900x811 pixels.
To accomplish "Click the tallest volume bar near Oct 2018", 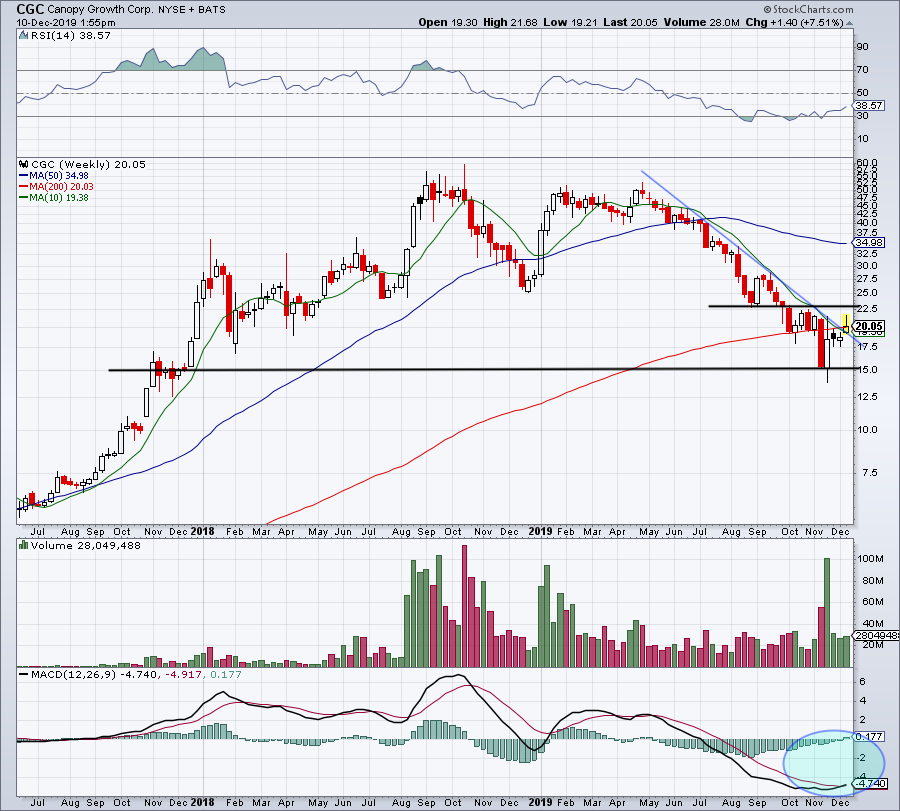I will tap(464, 606).
